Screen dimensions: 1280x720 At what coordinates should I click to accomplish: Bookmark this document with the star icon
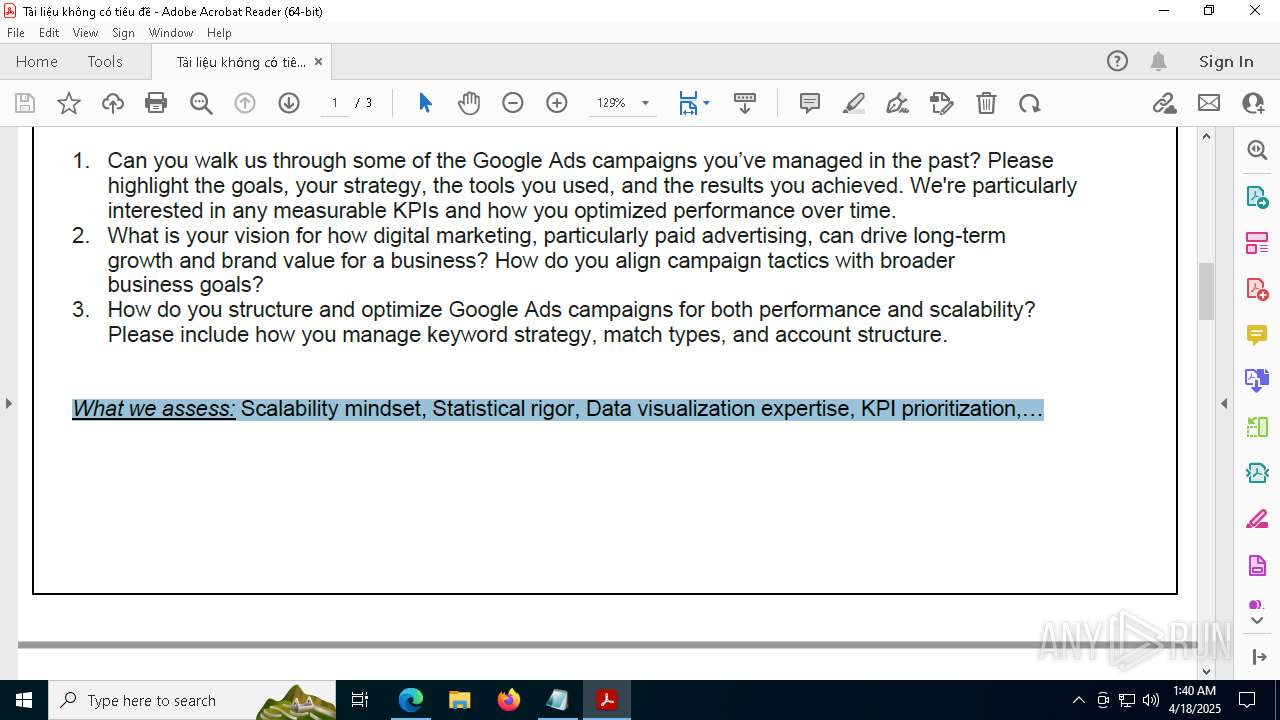(69, 103)
